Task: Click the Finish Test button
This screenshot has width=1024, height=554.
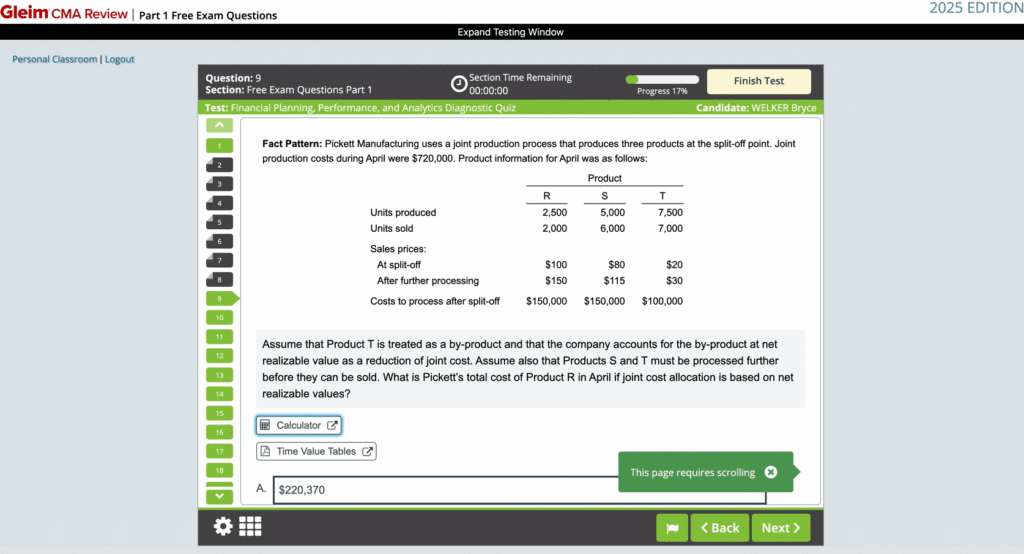Action: point(759,81)
